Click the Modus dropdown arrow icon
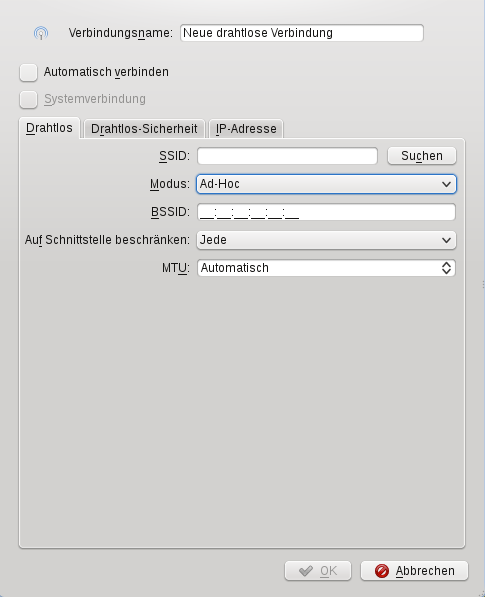 (x=446, y=184)
